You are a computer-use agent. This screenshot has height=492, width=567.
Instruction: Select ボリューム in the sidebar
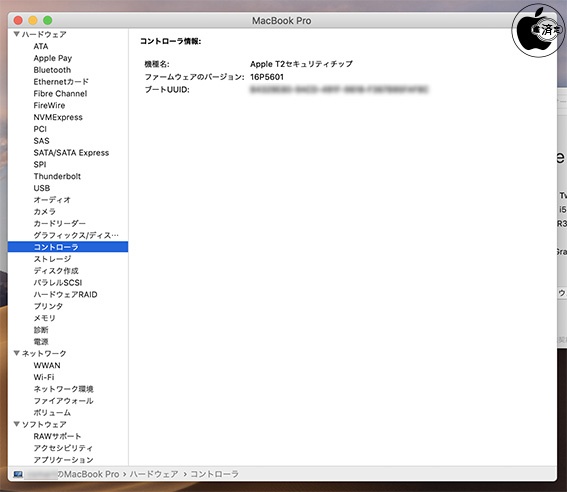click(52, 412)
